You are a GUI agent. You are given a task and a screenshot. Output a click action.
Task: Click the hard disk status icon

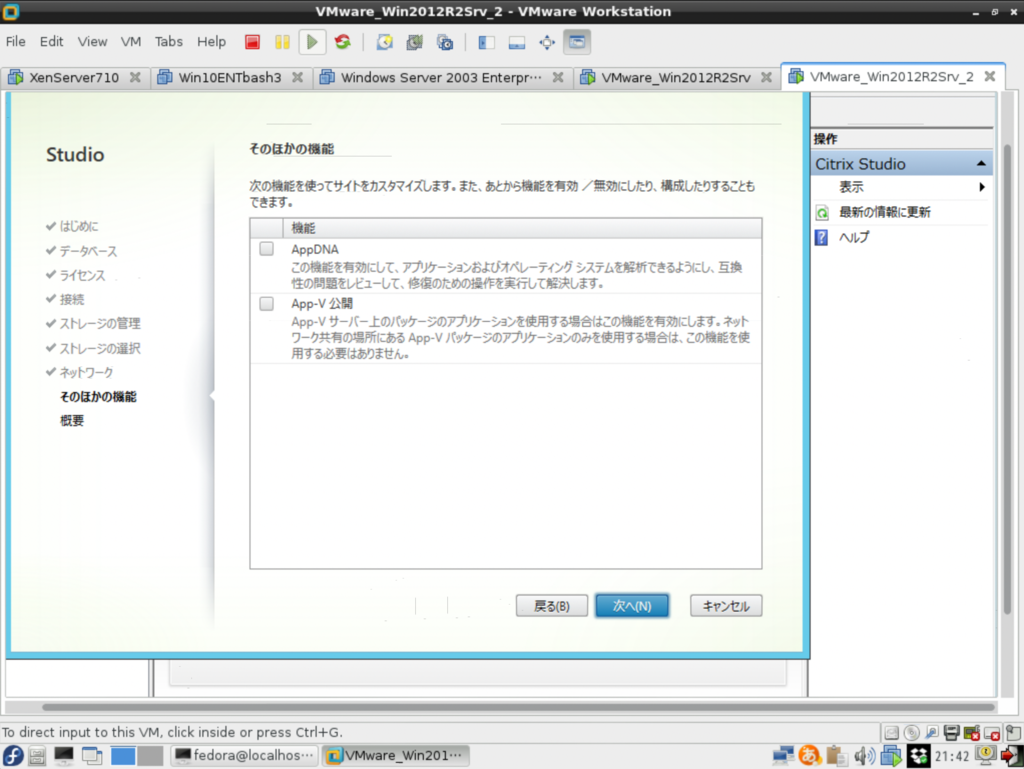(891, 733)
